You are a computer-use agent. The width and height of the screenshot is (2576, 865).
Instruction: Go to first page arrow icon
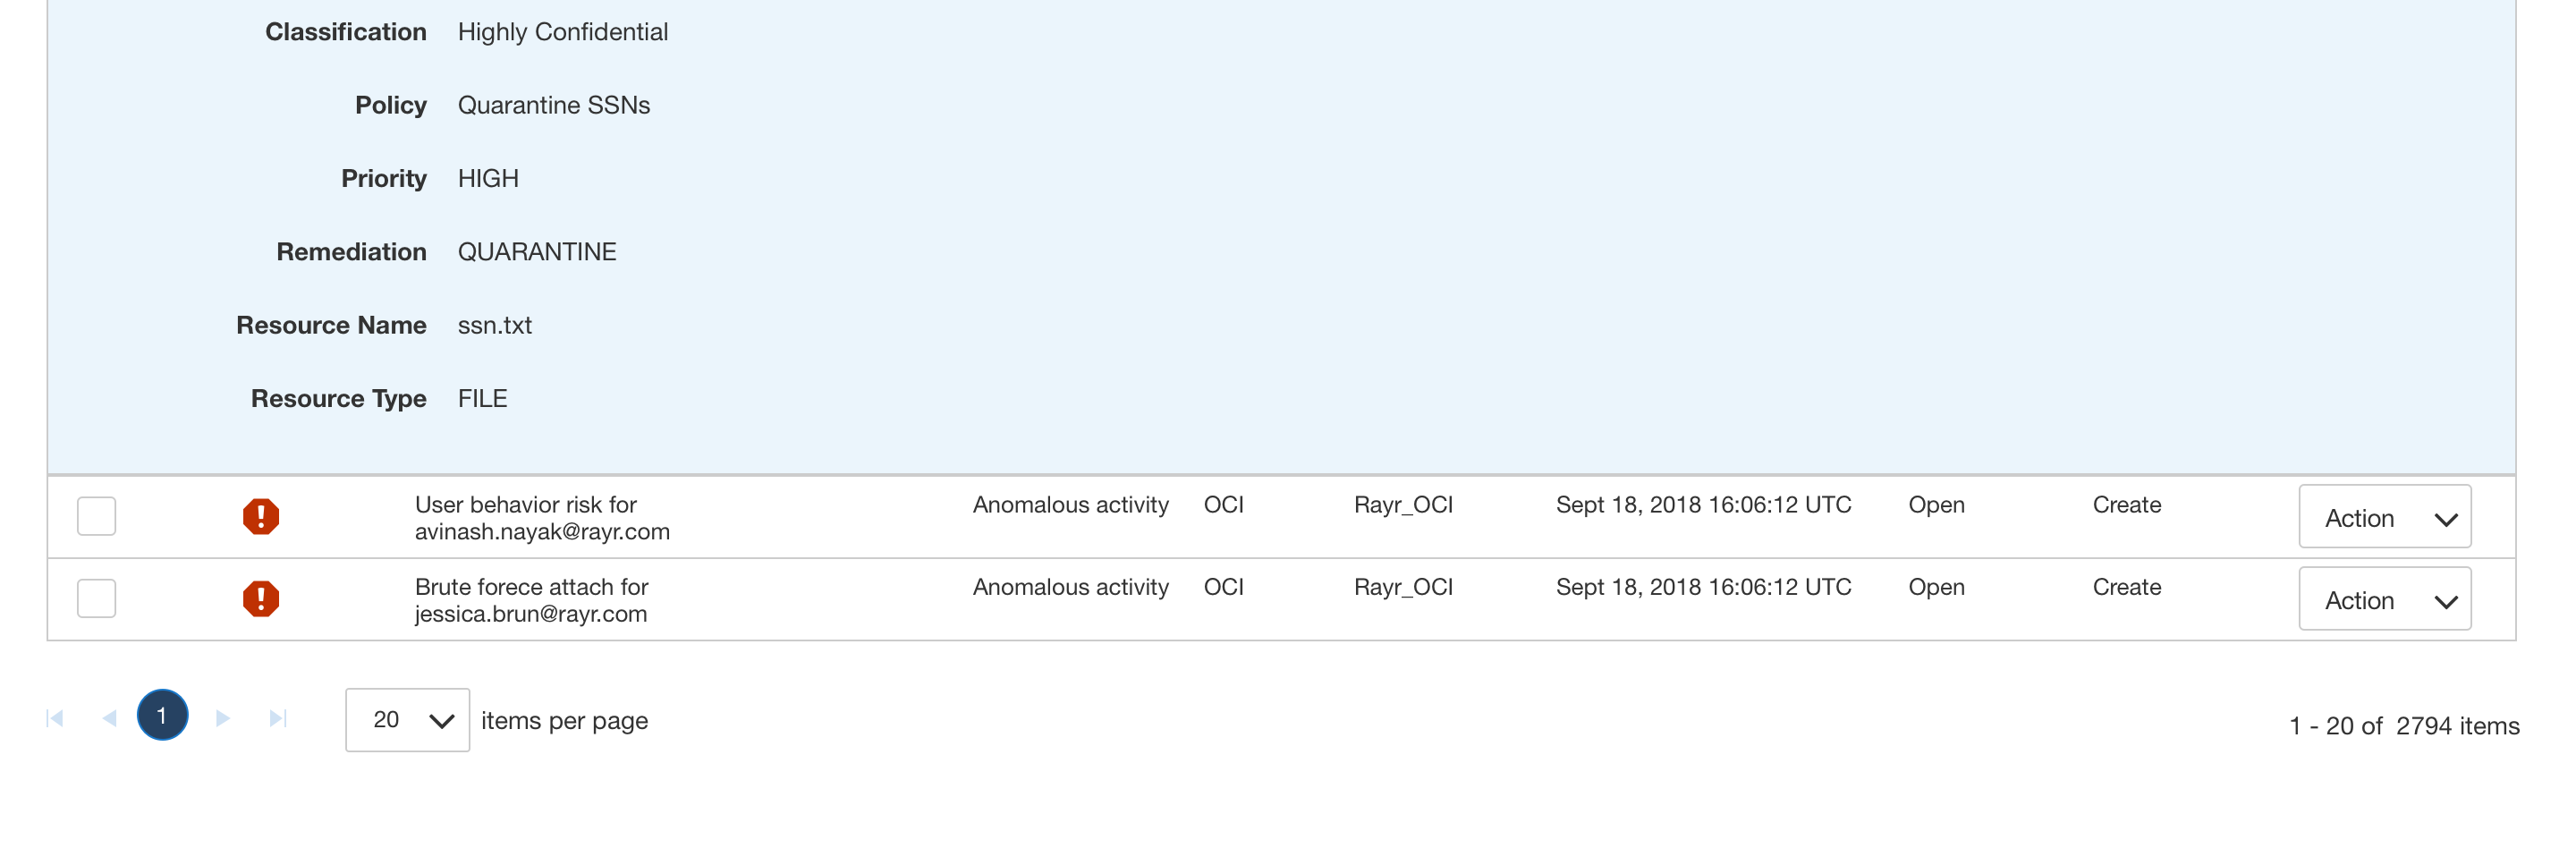click(56, 717)
